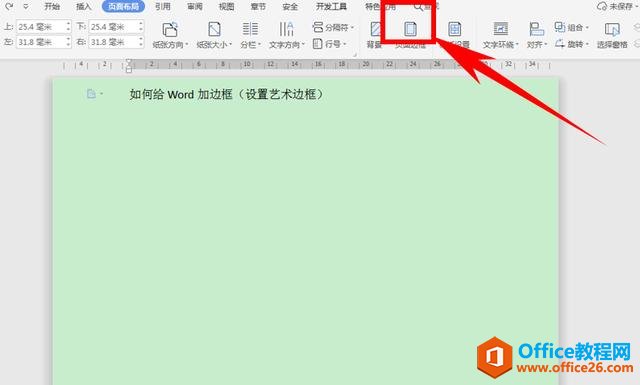Click the 对齐 align icon
The height and width of the screenshot is (385, 640).
[x=536, y=29]
